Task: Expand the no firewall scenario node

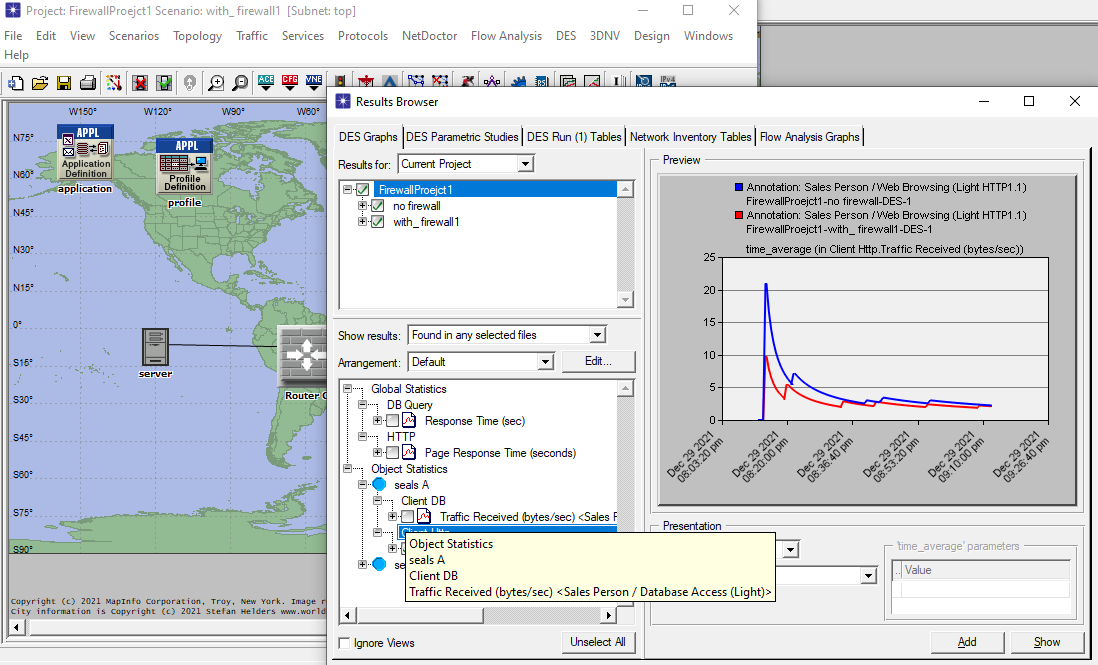Action: tap(362, 206)
